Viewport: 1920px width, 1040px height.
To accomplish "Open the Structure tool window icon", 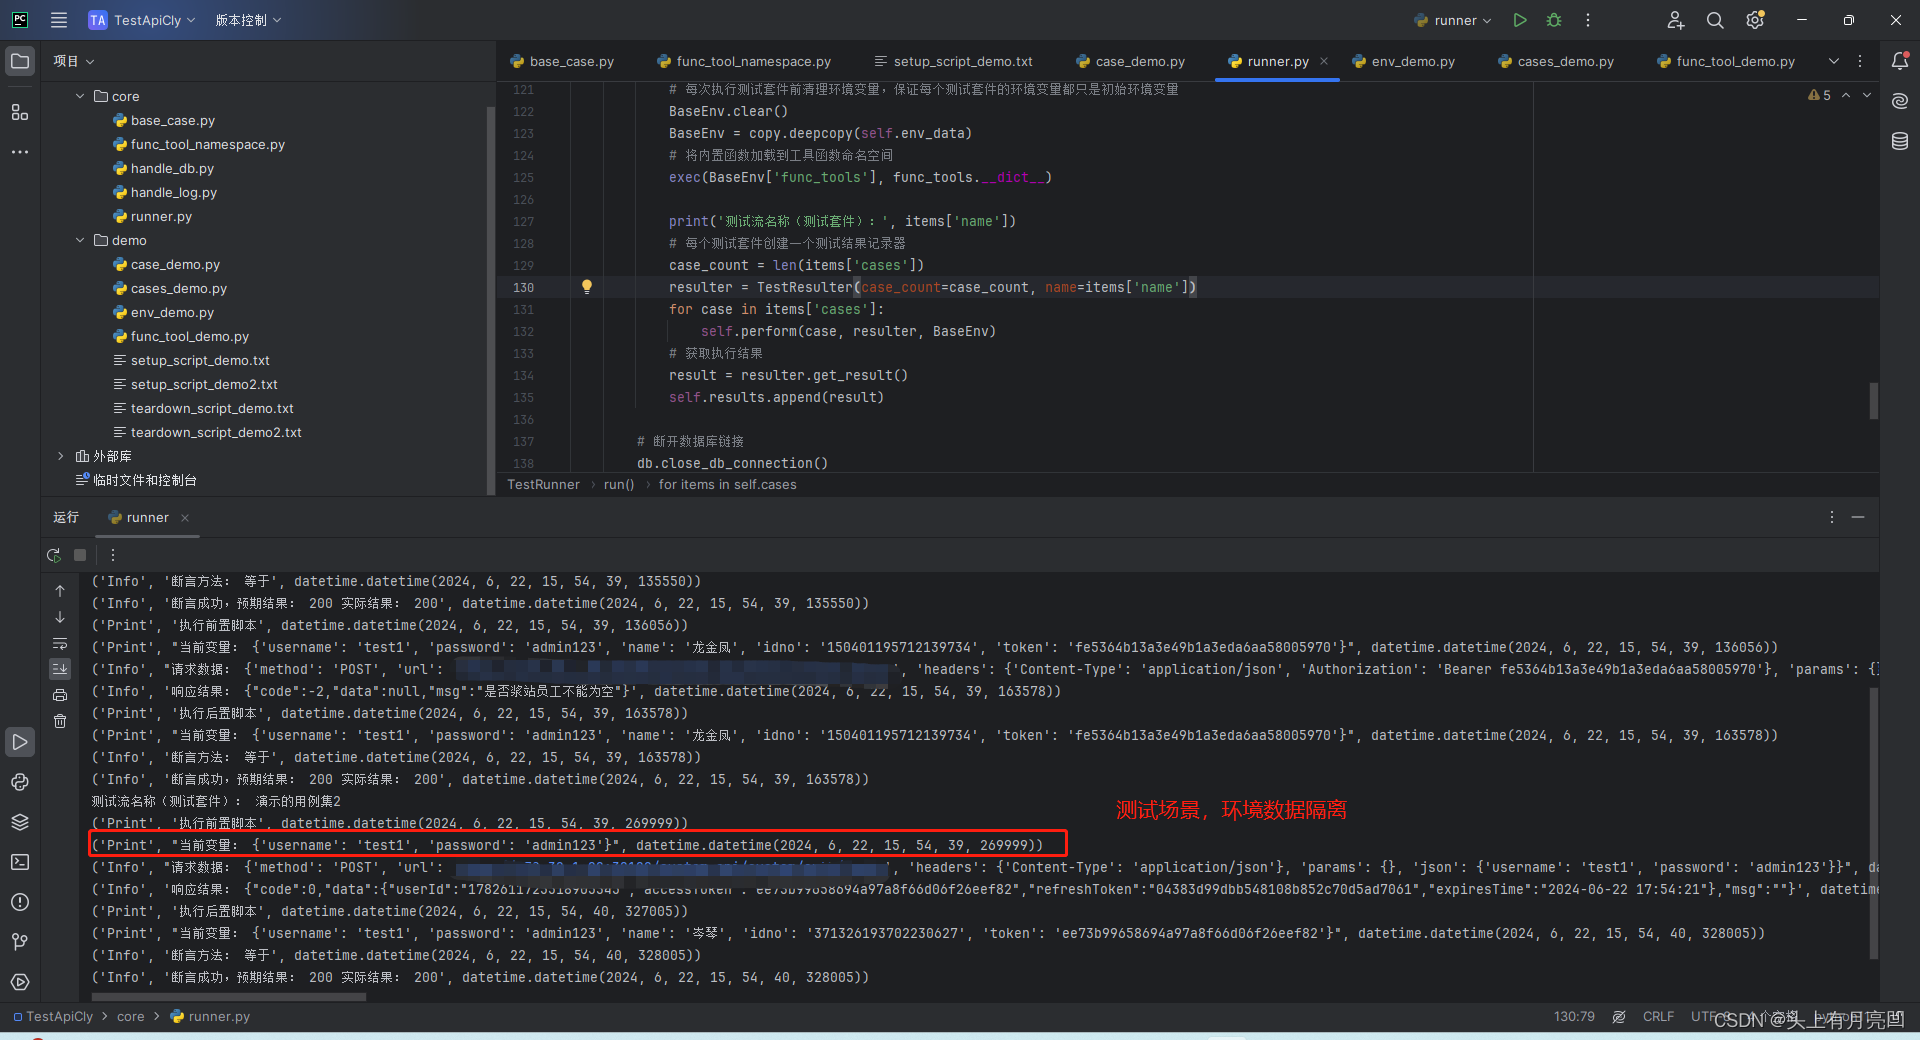I will [20, 112].
